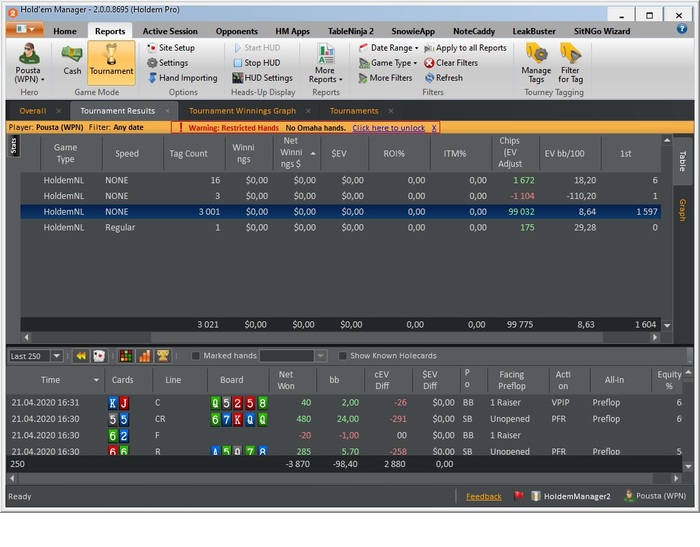Open the hand replayer cards icon
Viewport: 700px width, 547px height.
[x=99, y=356]
